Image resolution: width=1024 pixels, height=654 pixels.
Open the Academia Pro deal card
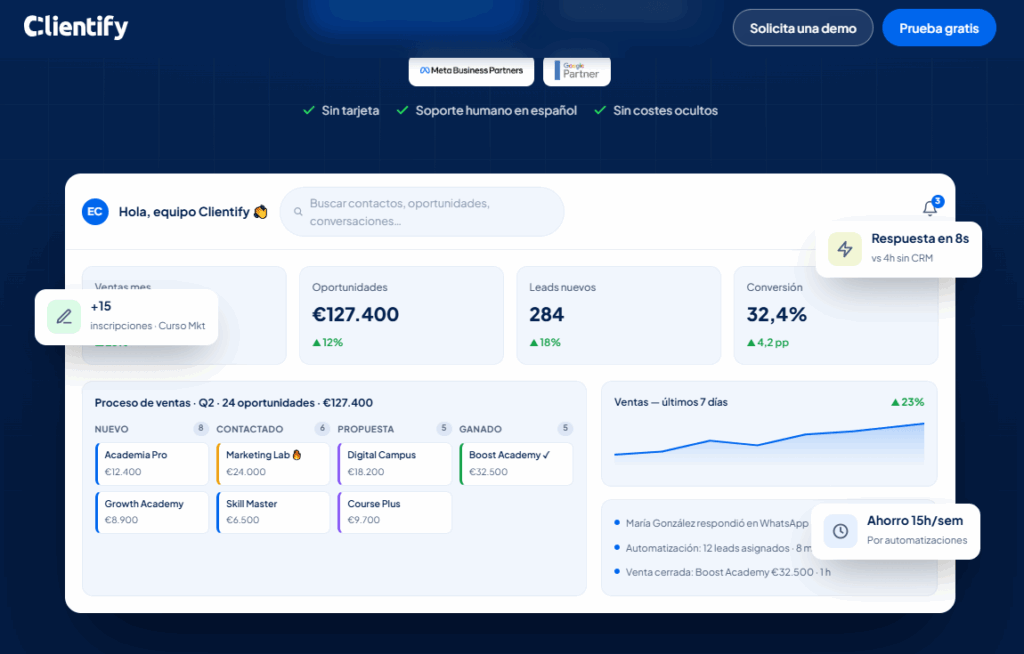click(x=152, y=463)
